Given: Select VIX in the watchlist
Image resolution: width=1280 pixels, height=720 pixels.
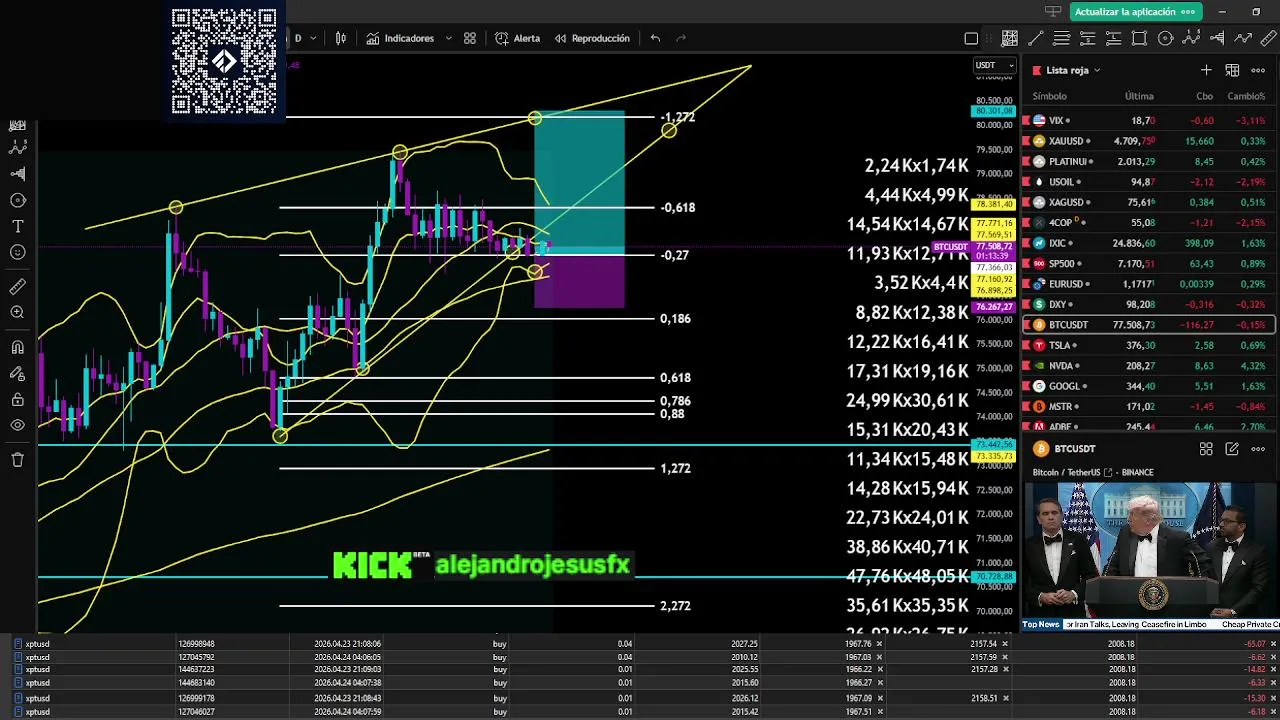Looking at the screenshot, I should point(1148,120).
